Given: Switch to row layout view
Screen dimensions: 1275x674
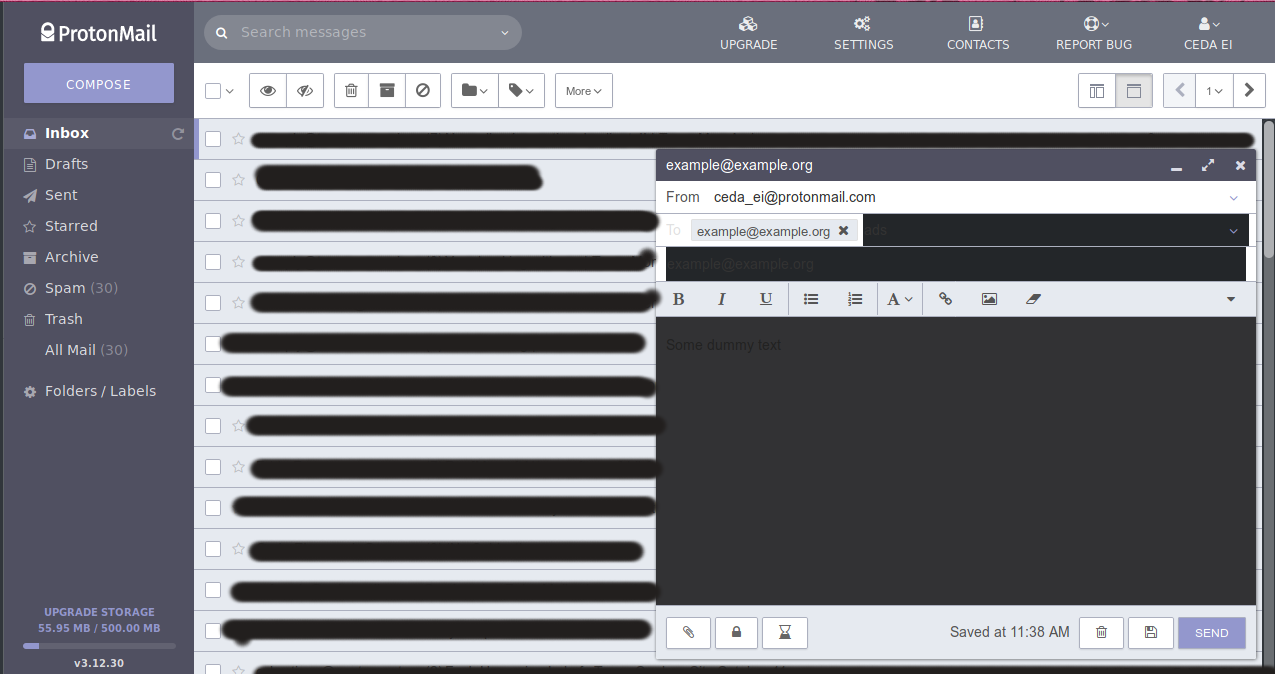Looking at the screenshot, I should 1134,91.
